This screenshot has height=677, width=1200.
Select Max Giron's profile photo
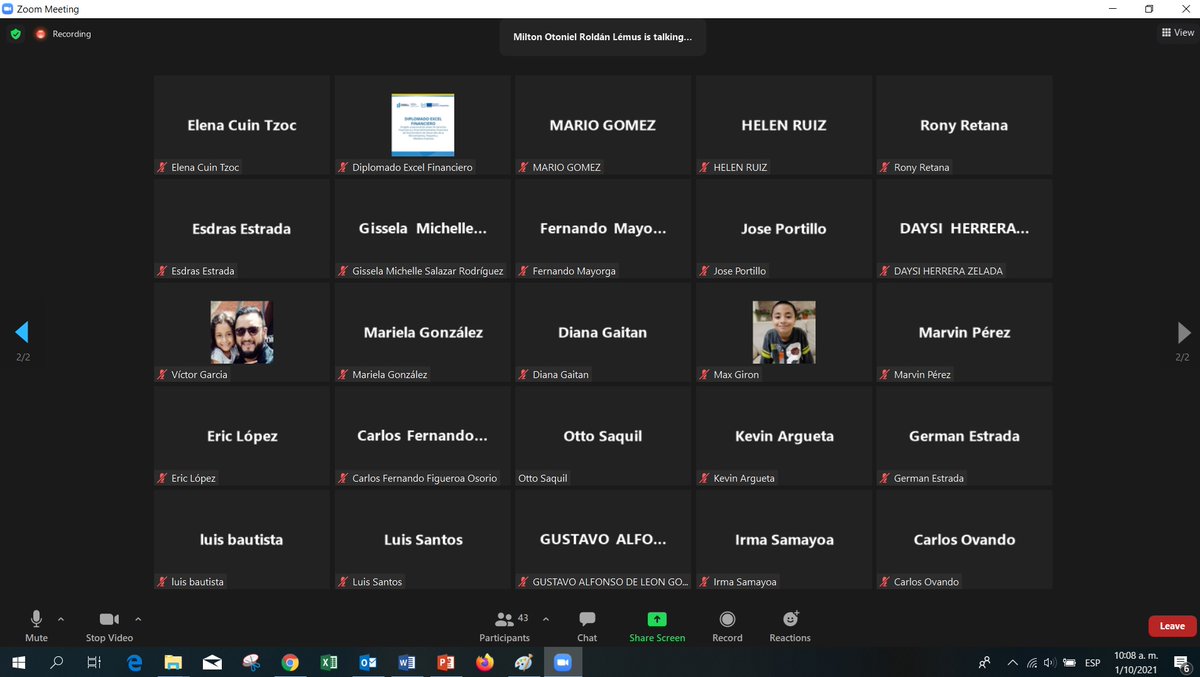[784, 332]
